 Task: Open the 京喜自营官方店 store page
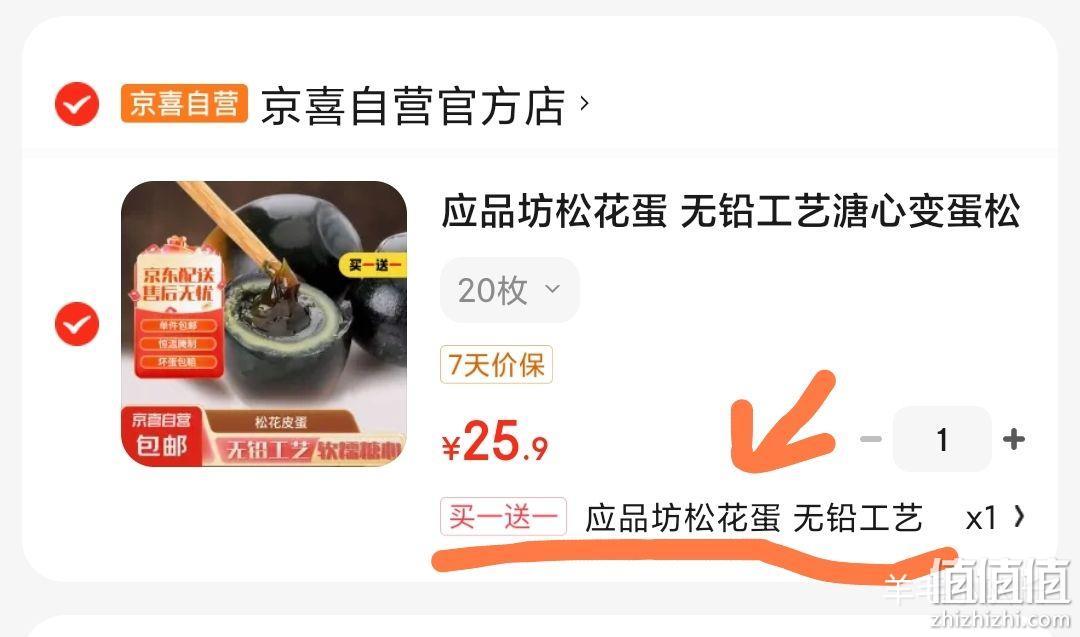413,106
